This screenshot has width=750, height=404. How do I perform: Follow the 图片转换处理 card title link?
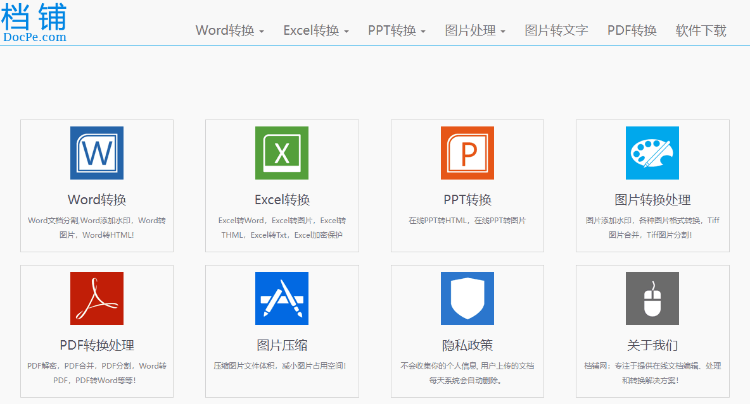click(x=652, y=199)
